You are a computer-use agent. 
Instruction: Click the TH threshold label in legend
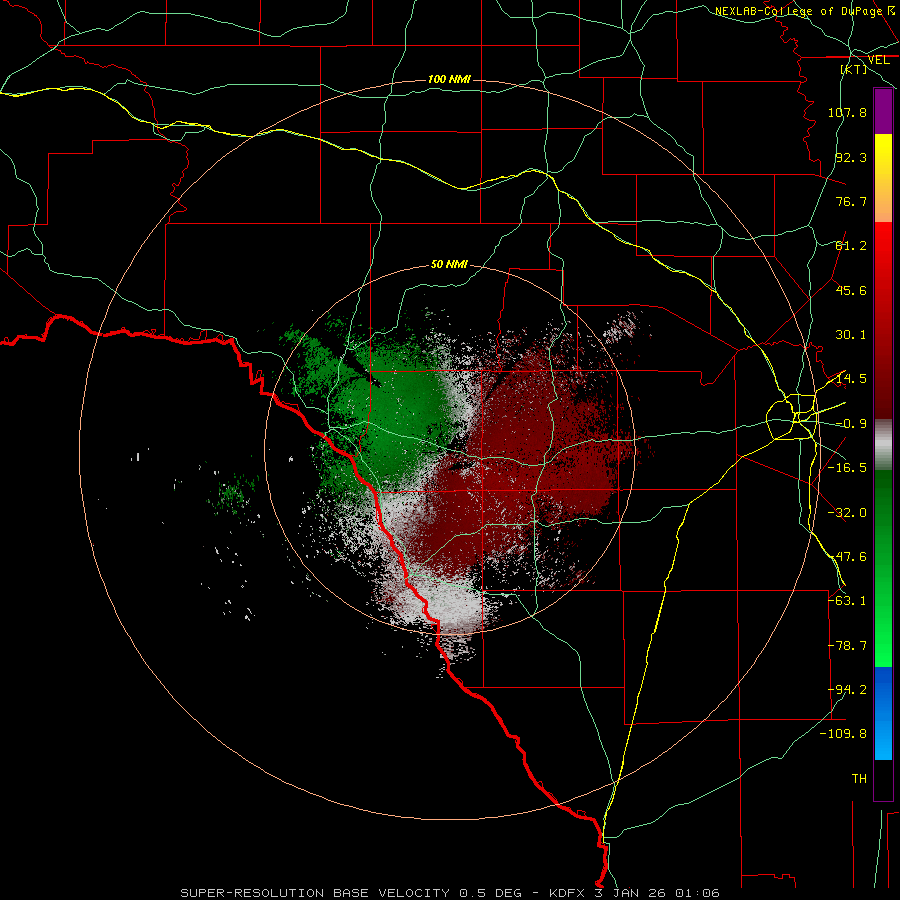[859, 779]
